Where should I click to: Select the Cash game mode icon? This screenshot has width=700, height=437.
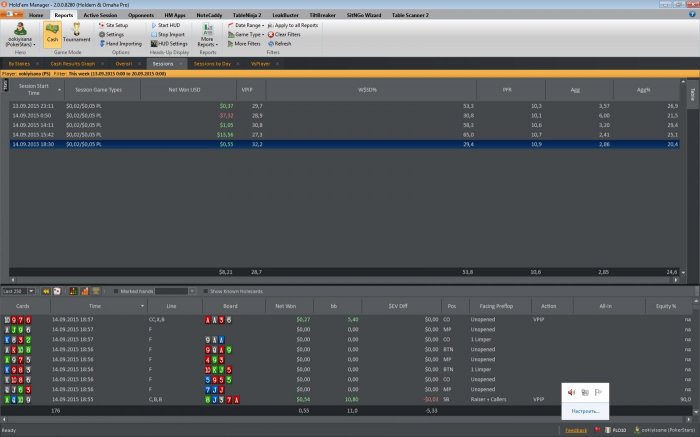coord(52,33)
